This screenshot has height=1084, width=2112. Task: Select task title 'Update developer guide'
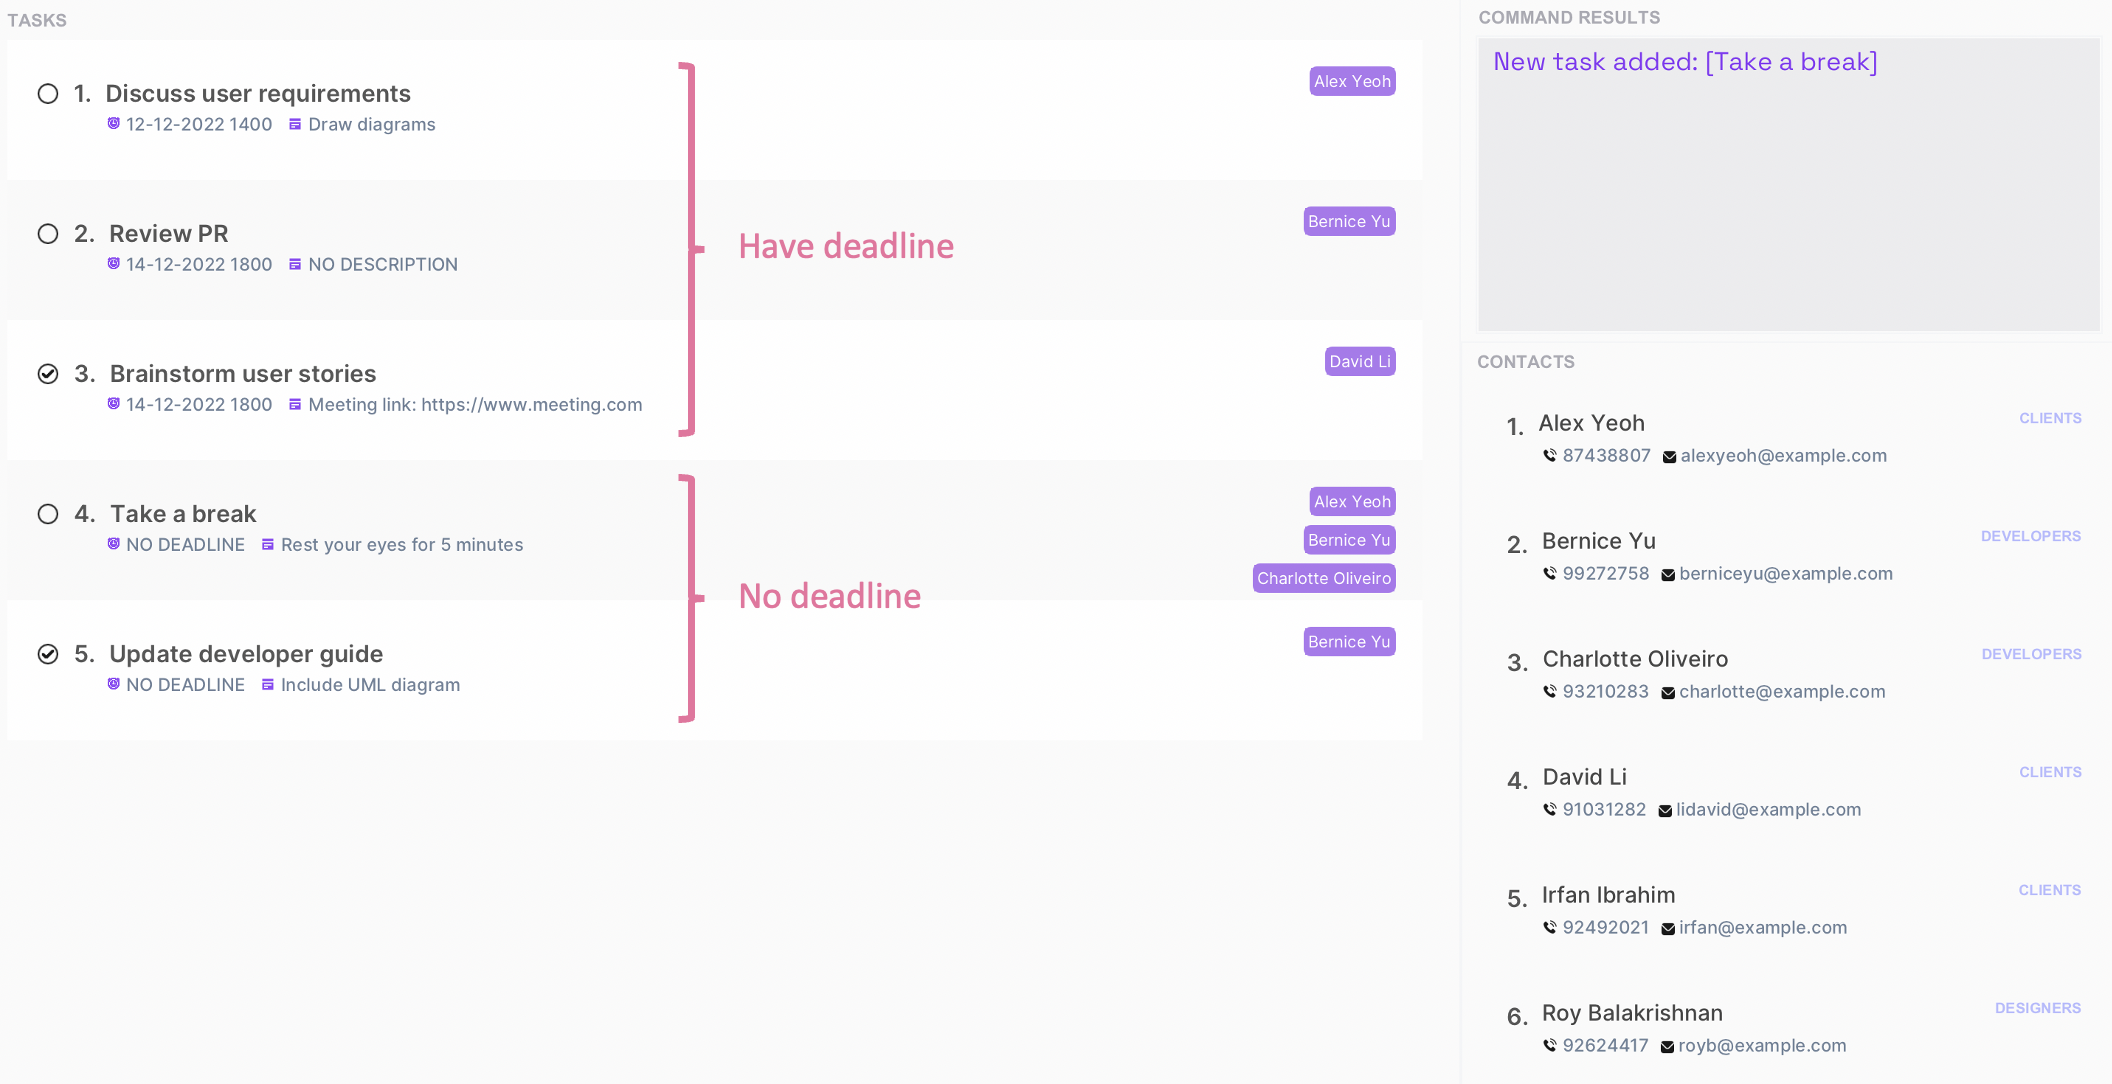point(246,654)
